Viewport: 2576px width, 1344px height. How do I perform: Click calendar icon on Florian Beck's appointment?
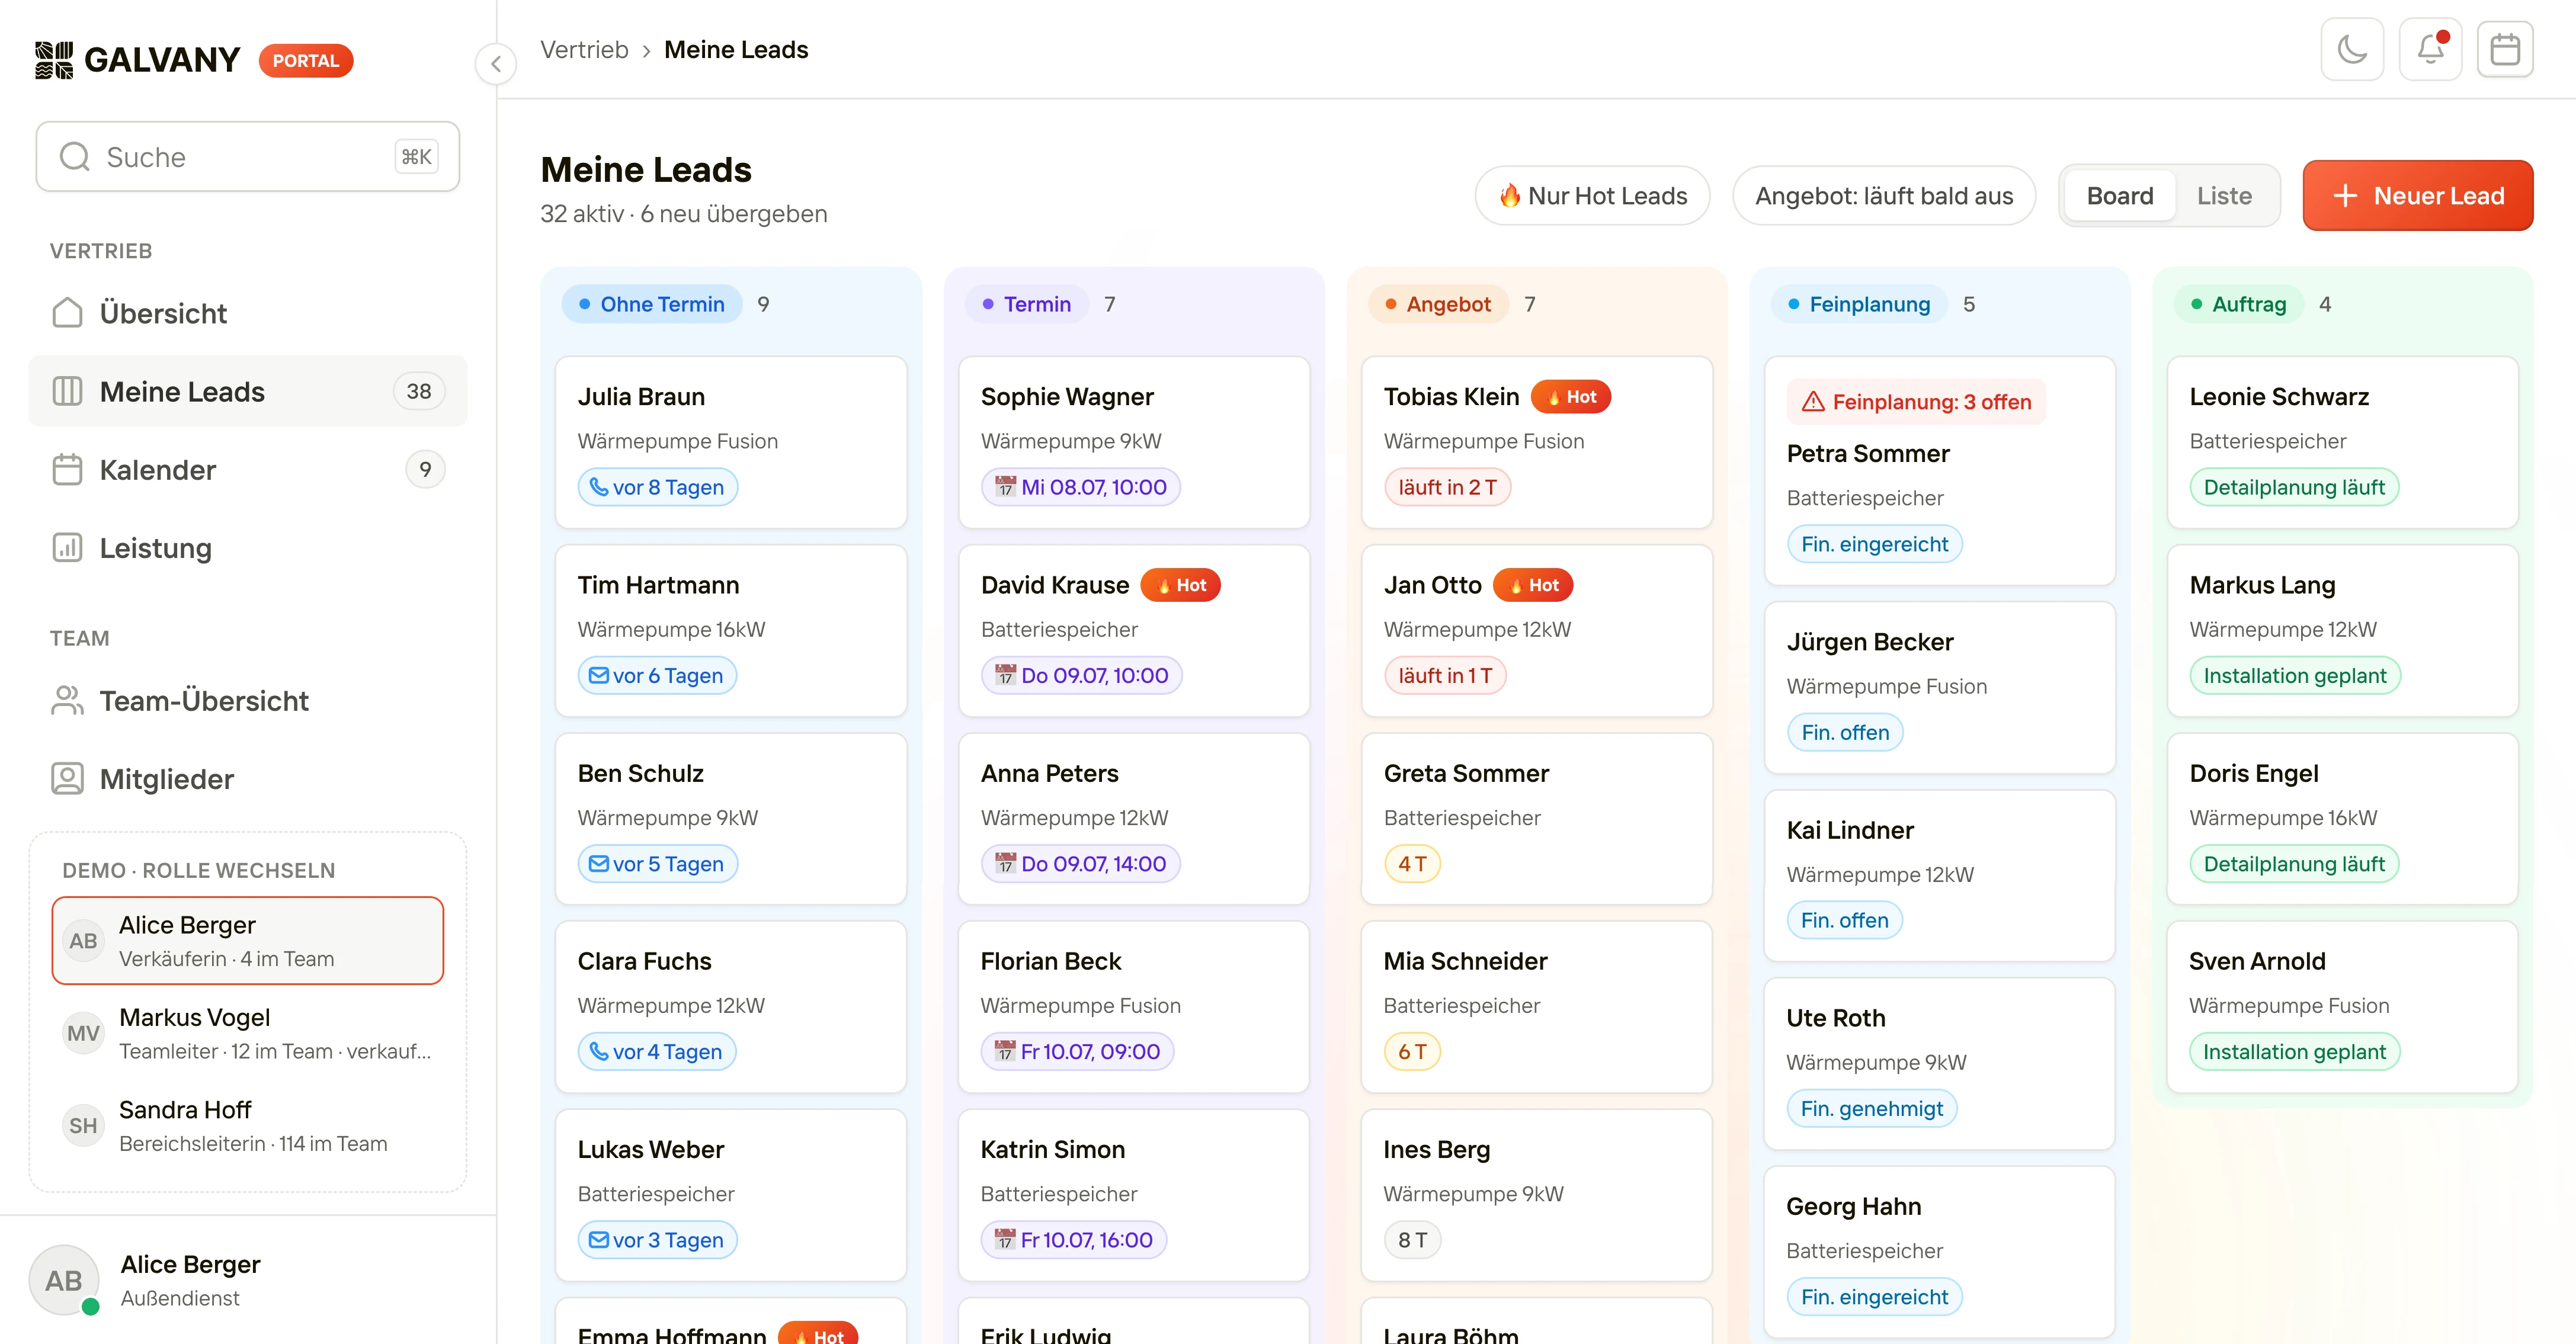tap(1005, 1051)
